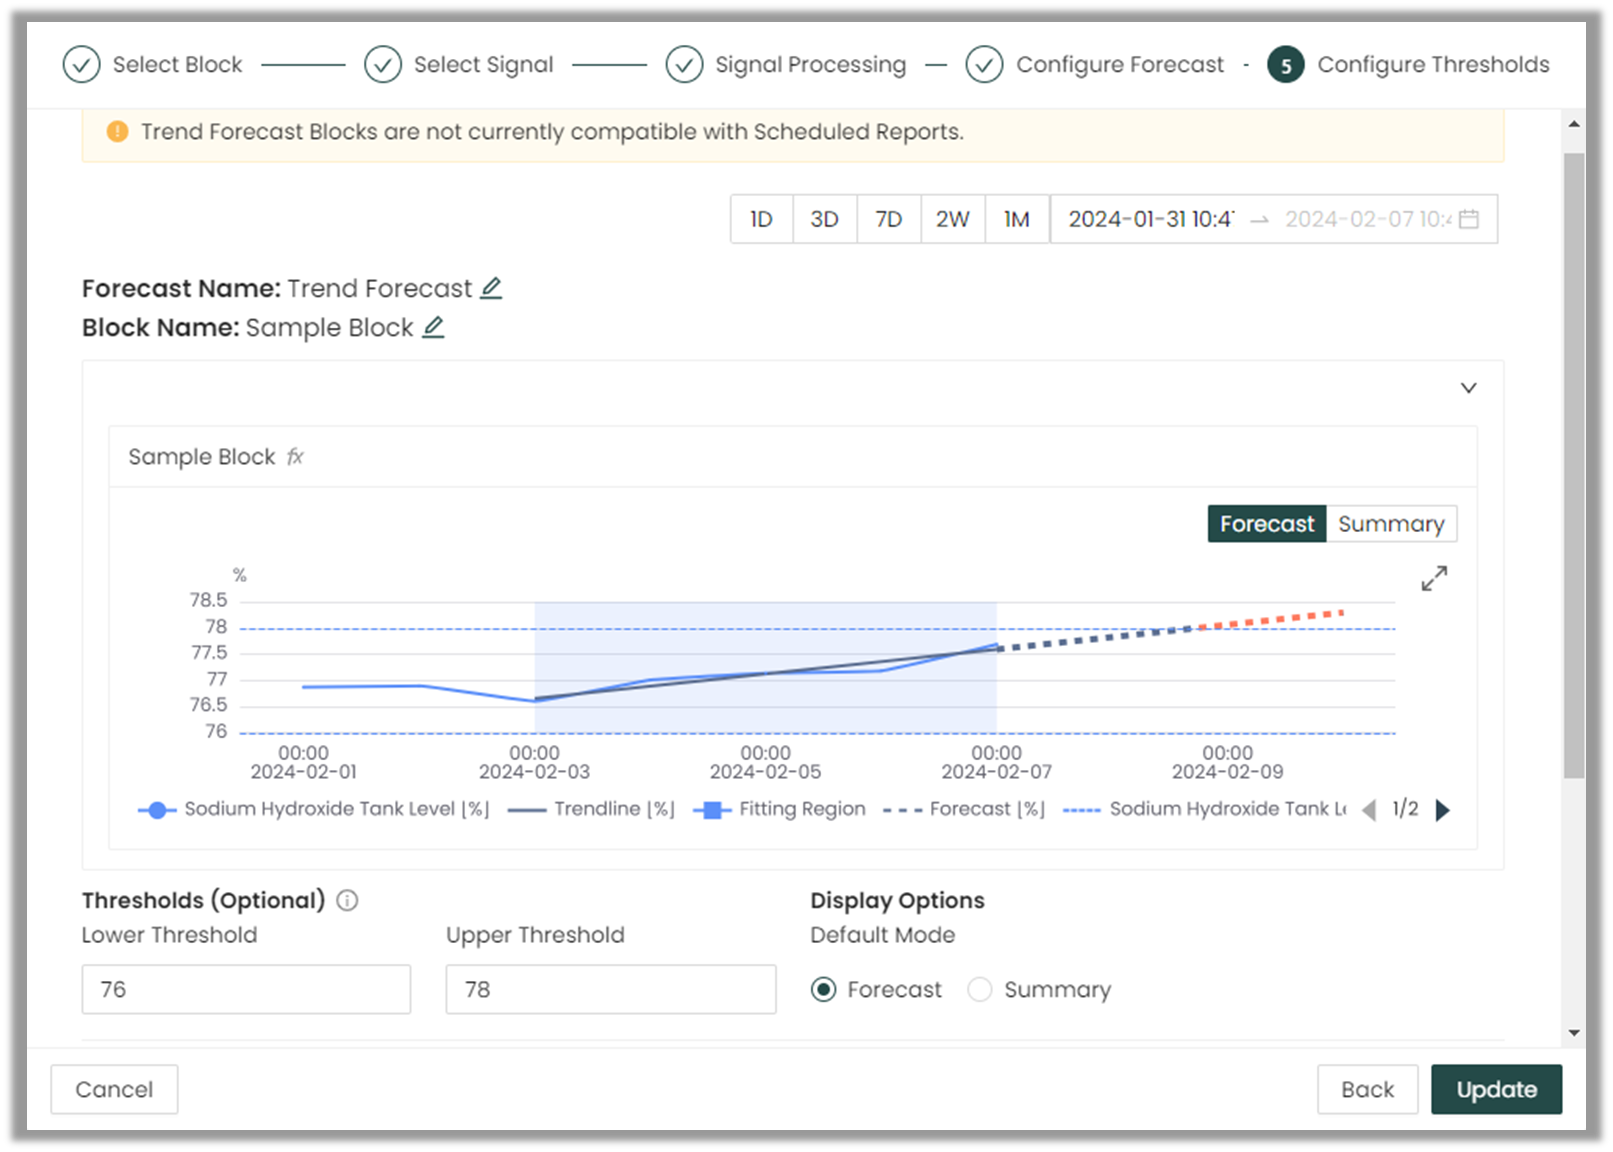Click the fx formula icon beside Sample Block
Viewport: 1613px width, 1152px height.
(x=295, y=457)
